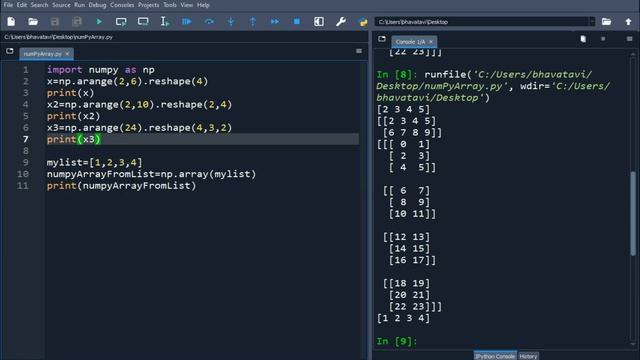
Task: Click the 'mylist=[1,2,3,4]' code line
Action: point(94,162)
